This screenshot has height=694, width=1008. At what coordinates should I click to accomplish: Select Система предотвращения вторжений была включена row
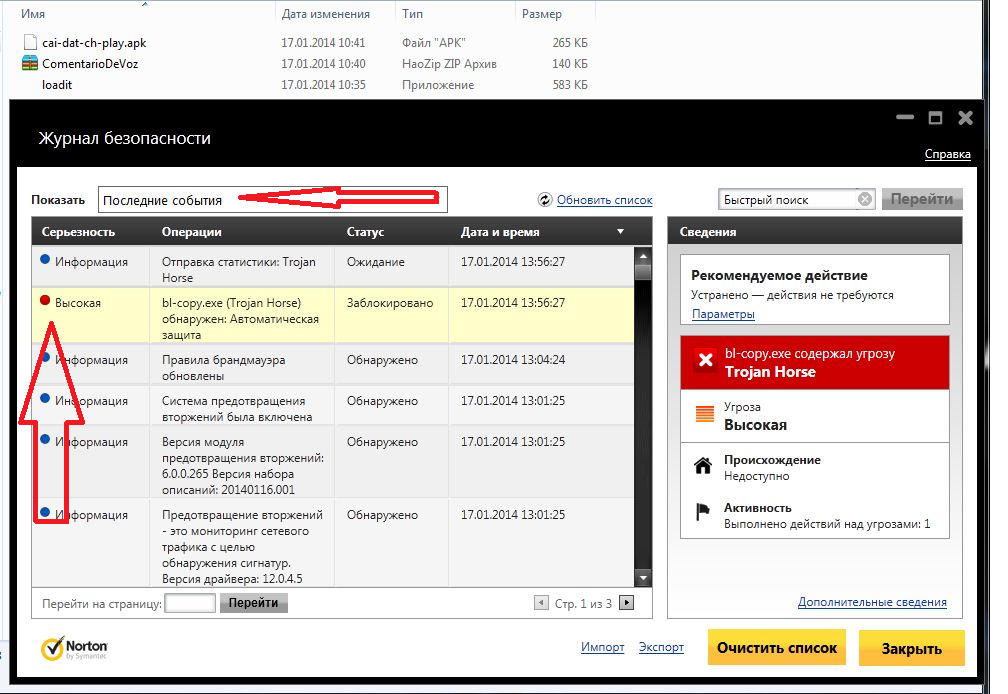click(x=332, y=405)
